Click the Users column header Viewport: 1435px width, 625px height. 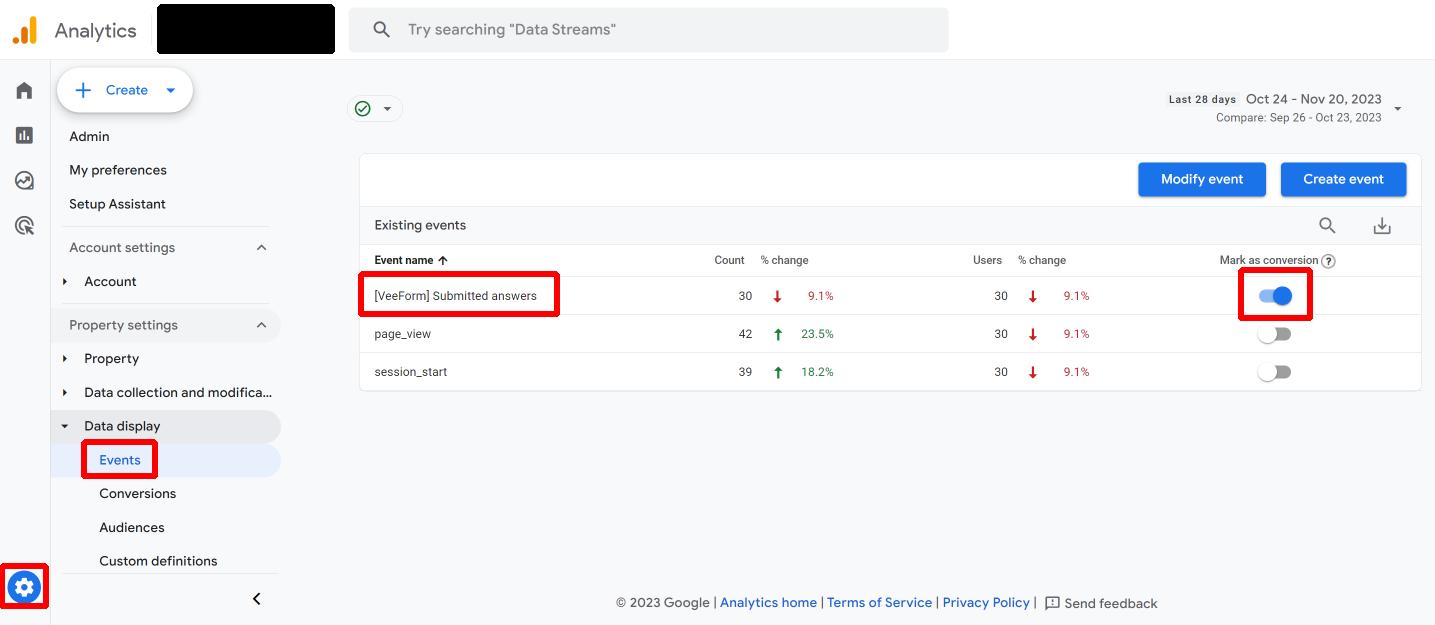(987, 260)
